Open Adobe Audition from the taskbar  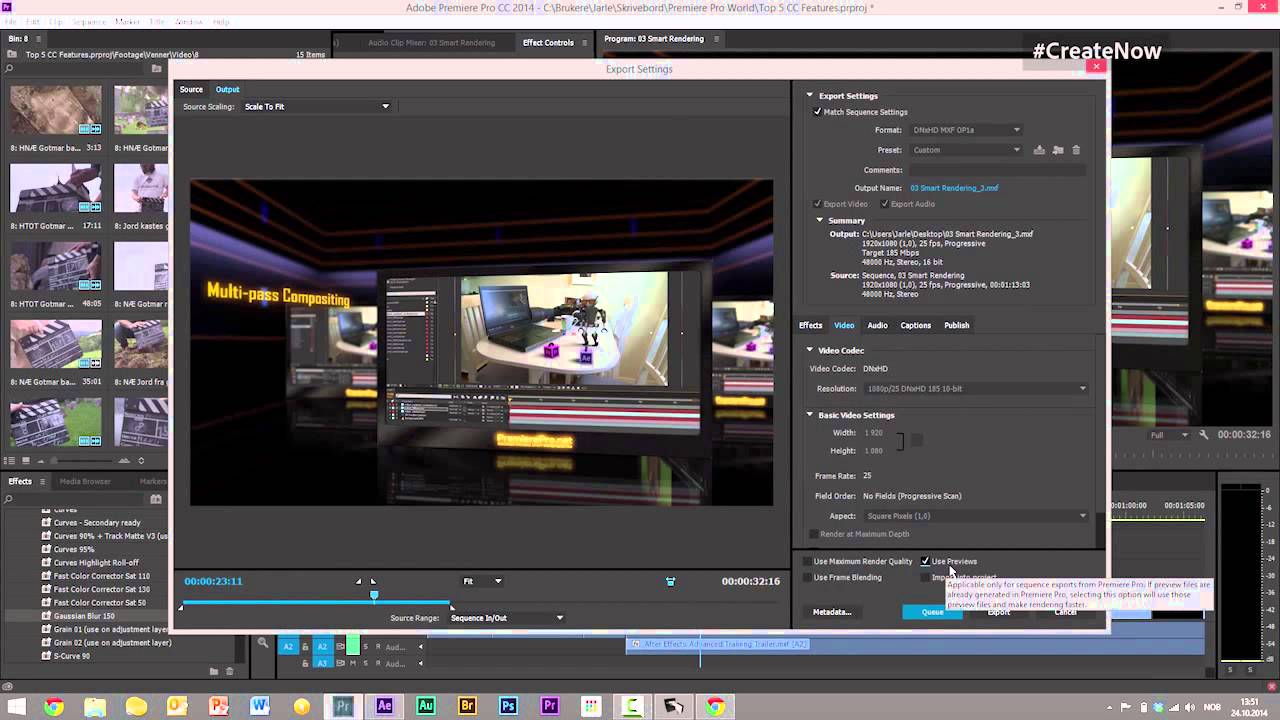coord(426,706)
